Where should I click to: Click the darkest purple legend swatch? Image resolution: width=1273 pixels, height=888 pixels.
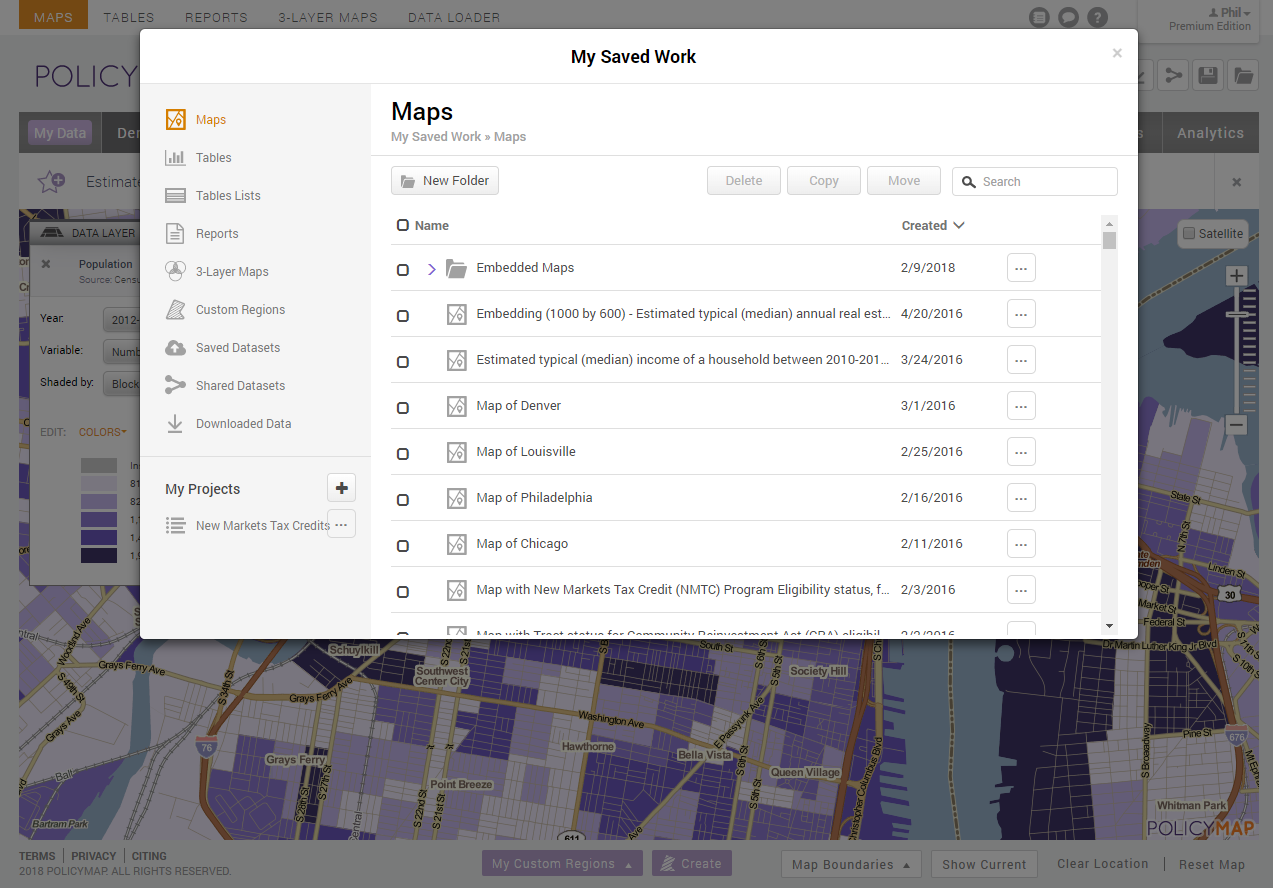tap(99, 555)
